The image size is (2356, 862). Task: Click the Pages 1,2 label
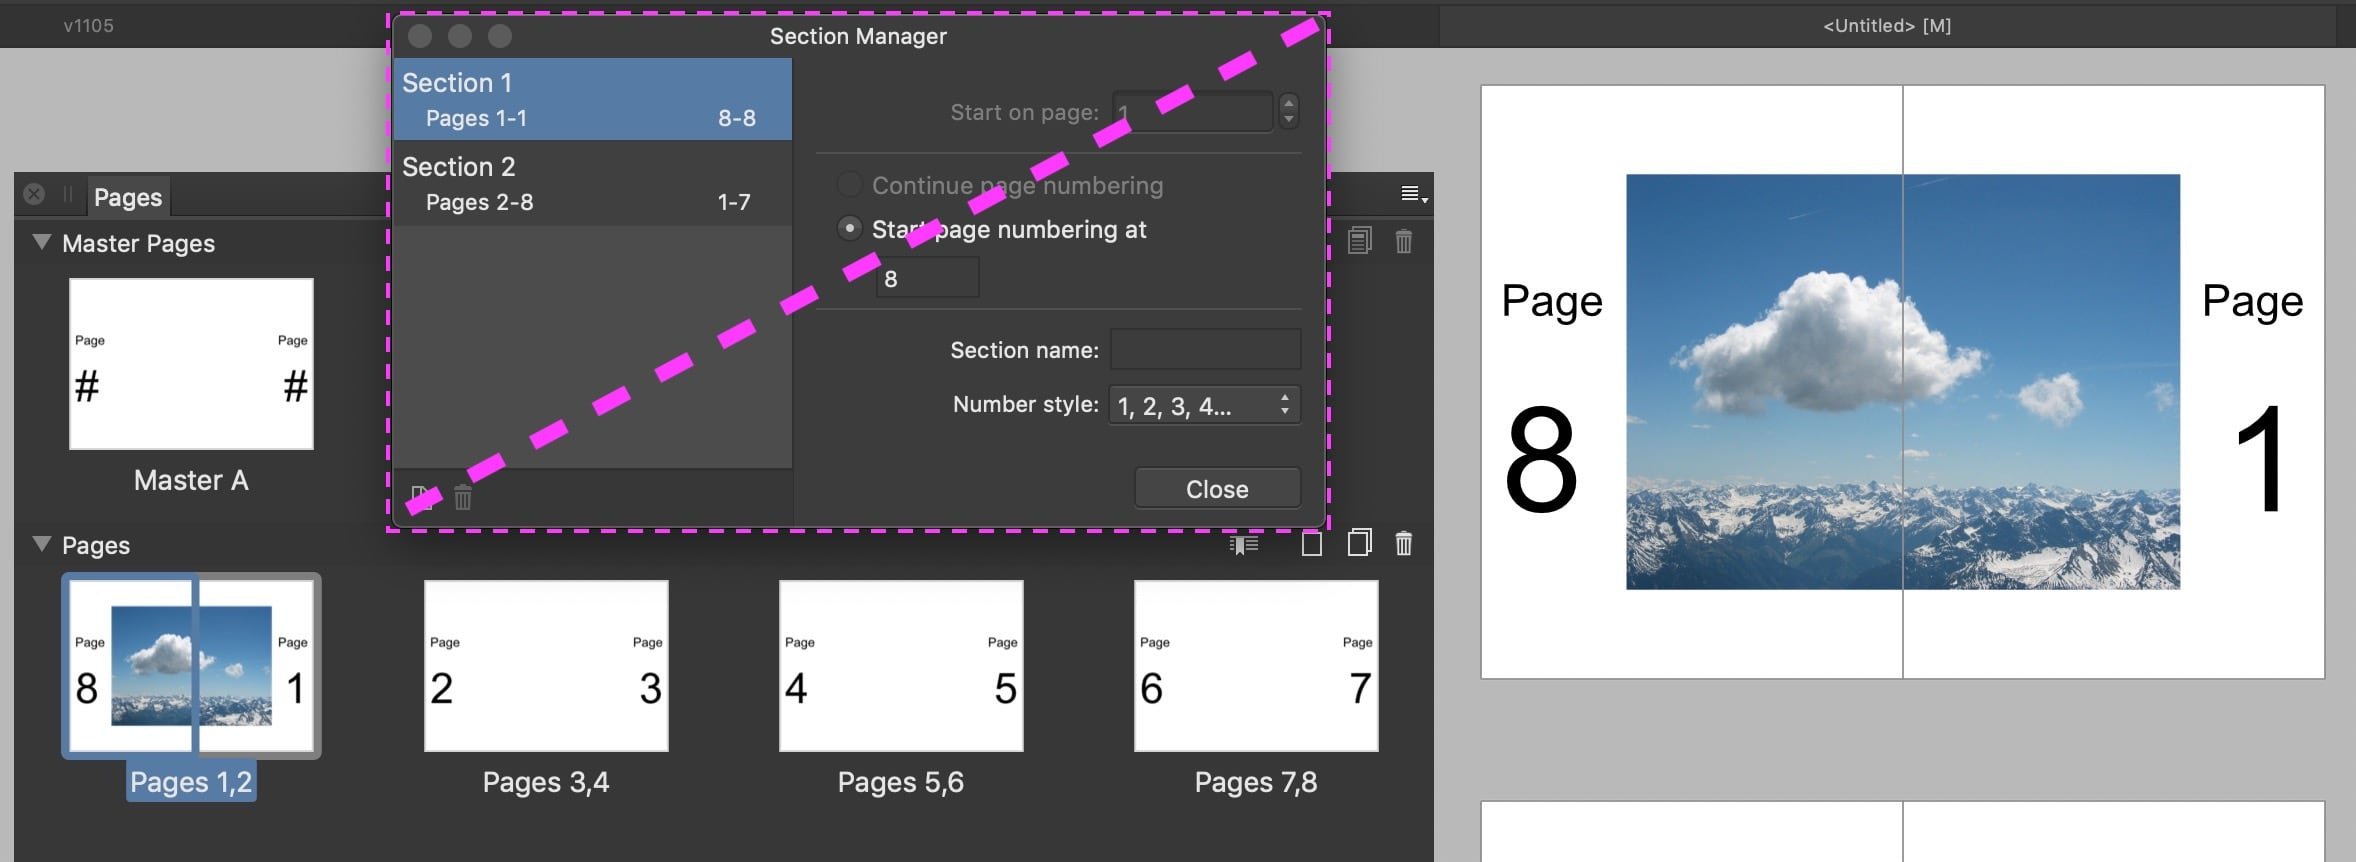point(191,782)
